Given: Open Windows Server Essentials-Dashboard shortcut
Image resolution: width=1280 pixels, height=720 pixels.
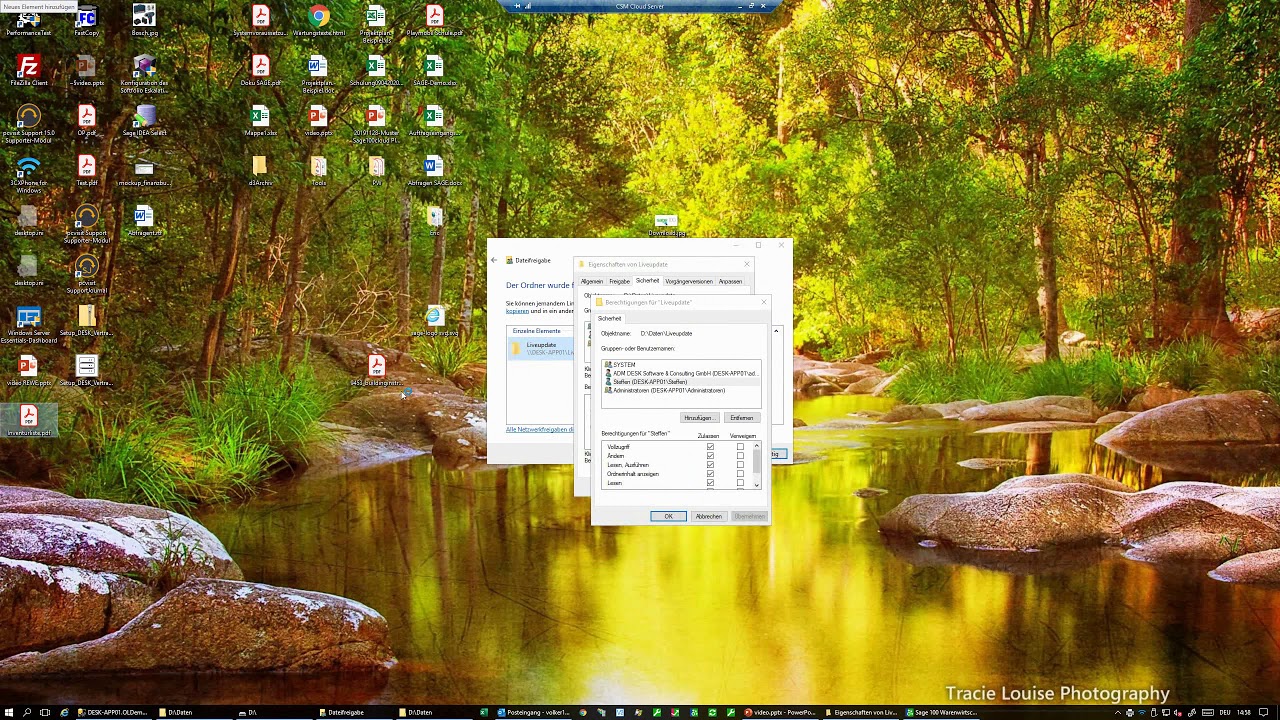Looking at the screenshot, I should click(29, 324).
